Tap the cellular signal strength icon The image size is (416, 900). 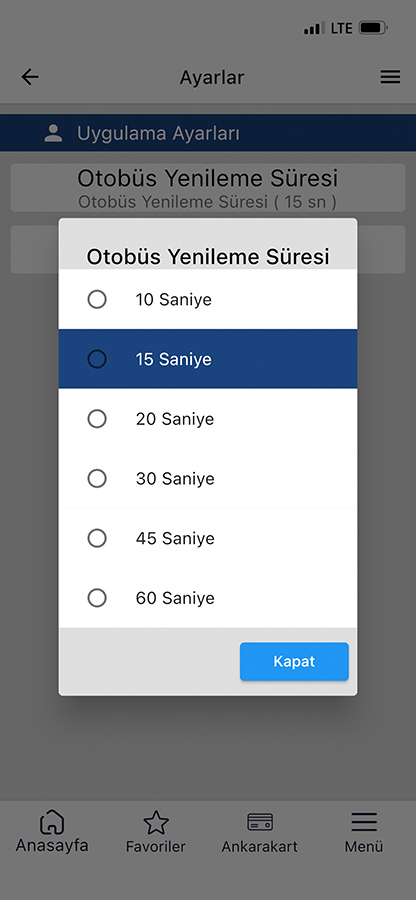click(314, 28)
